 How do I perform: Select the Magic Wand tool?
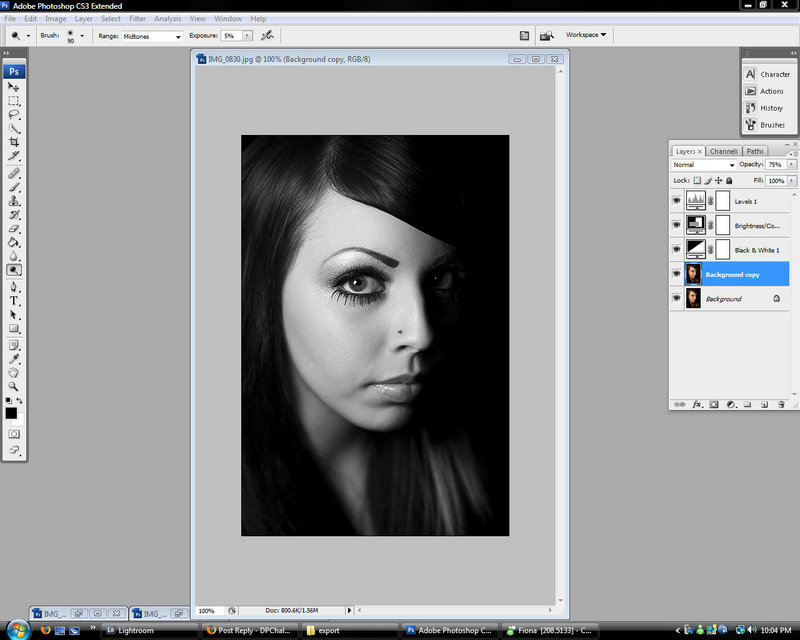pos(14,128)
